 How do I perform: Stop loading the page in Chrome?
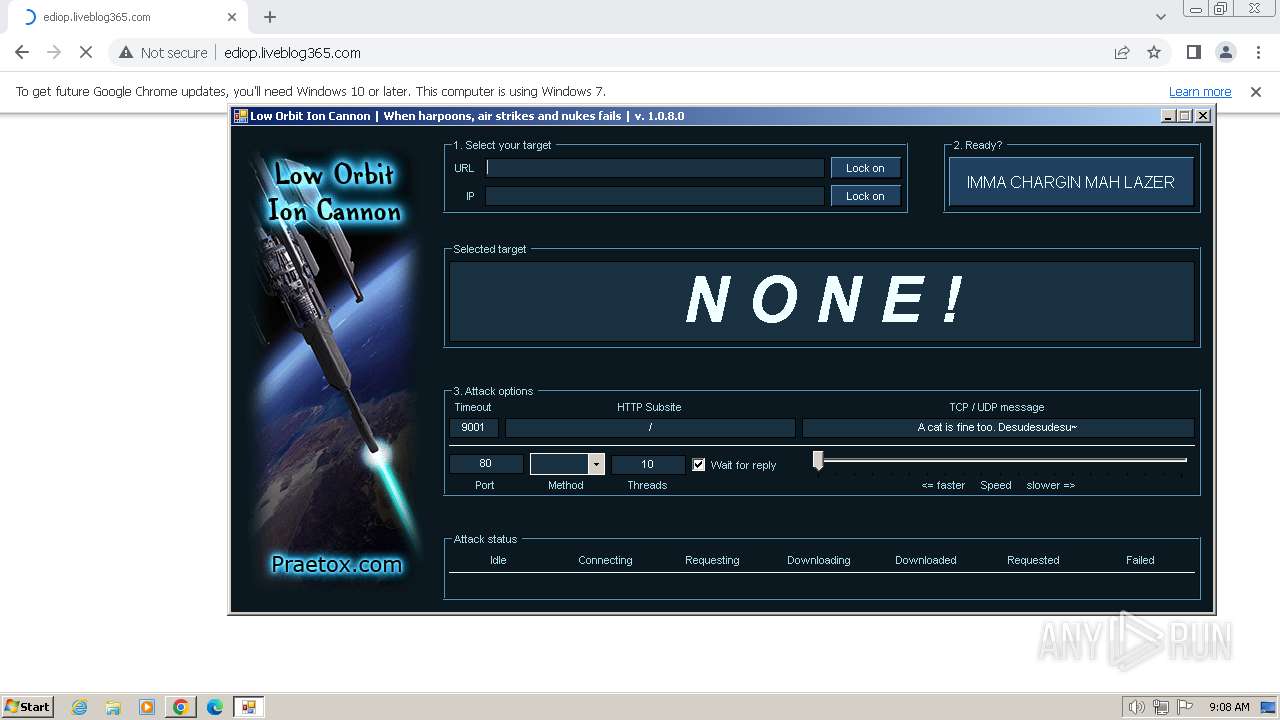pyautogui.click(x=86, y=52)
